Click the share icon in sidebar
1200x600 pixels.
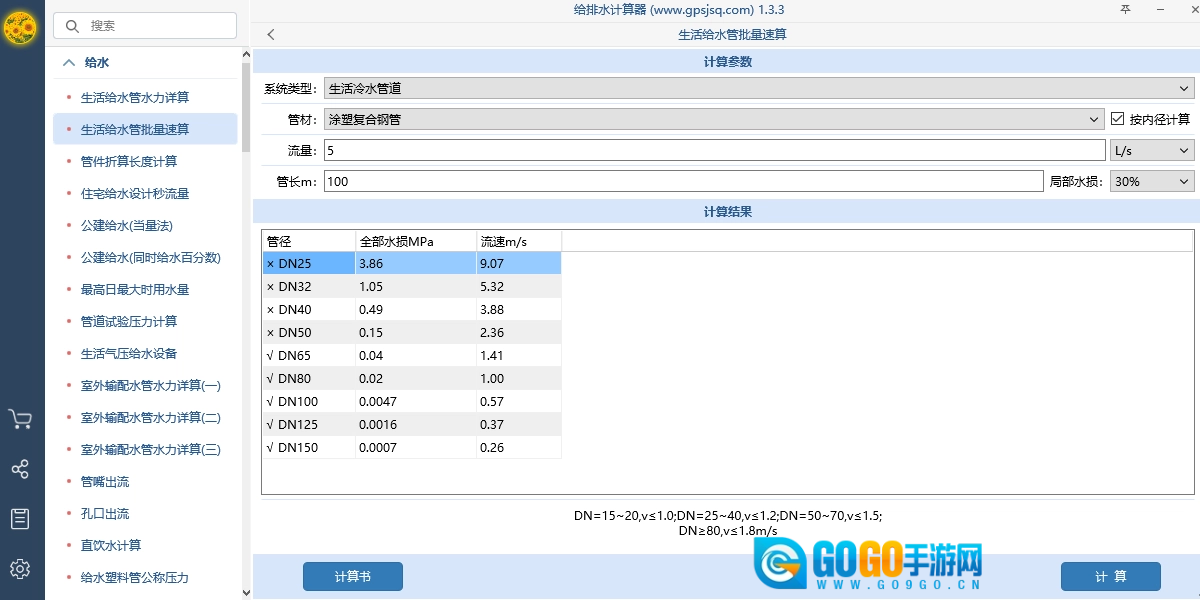(x=20, y=469)
